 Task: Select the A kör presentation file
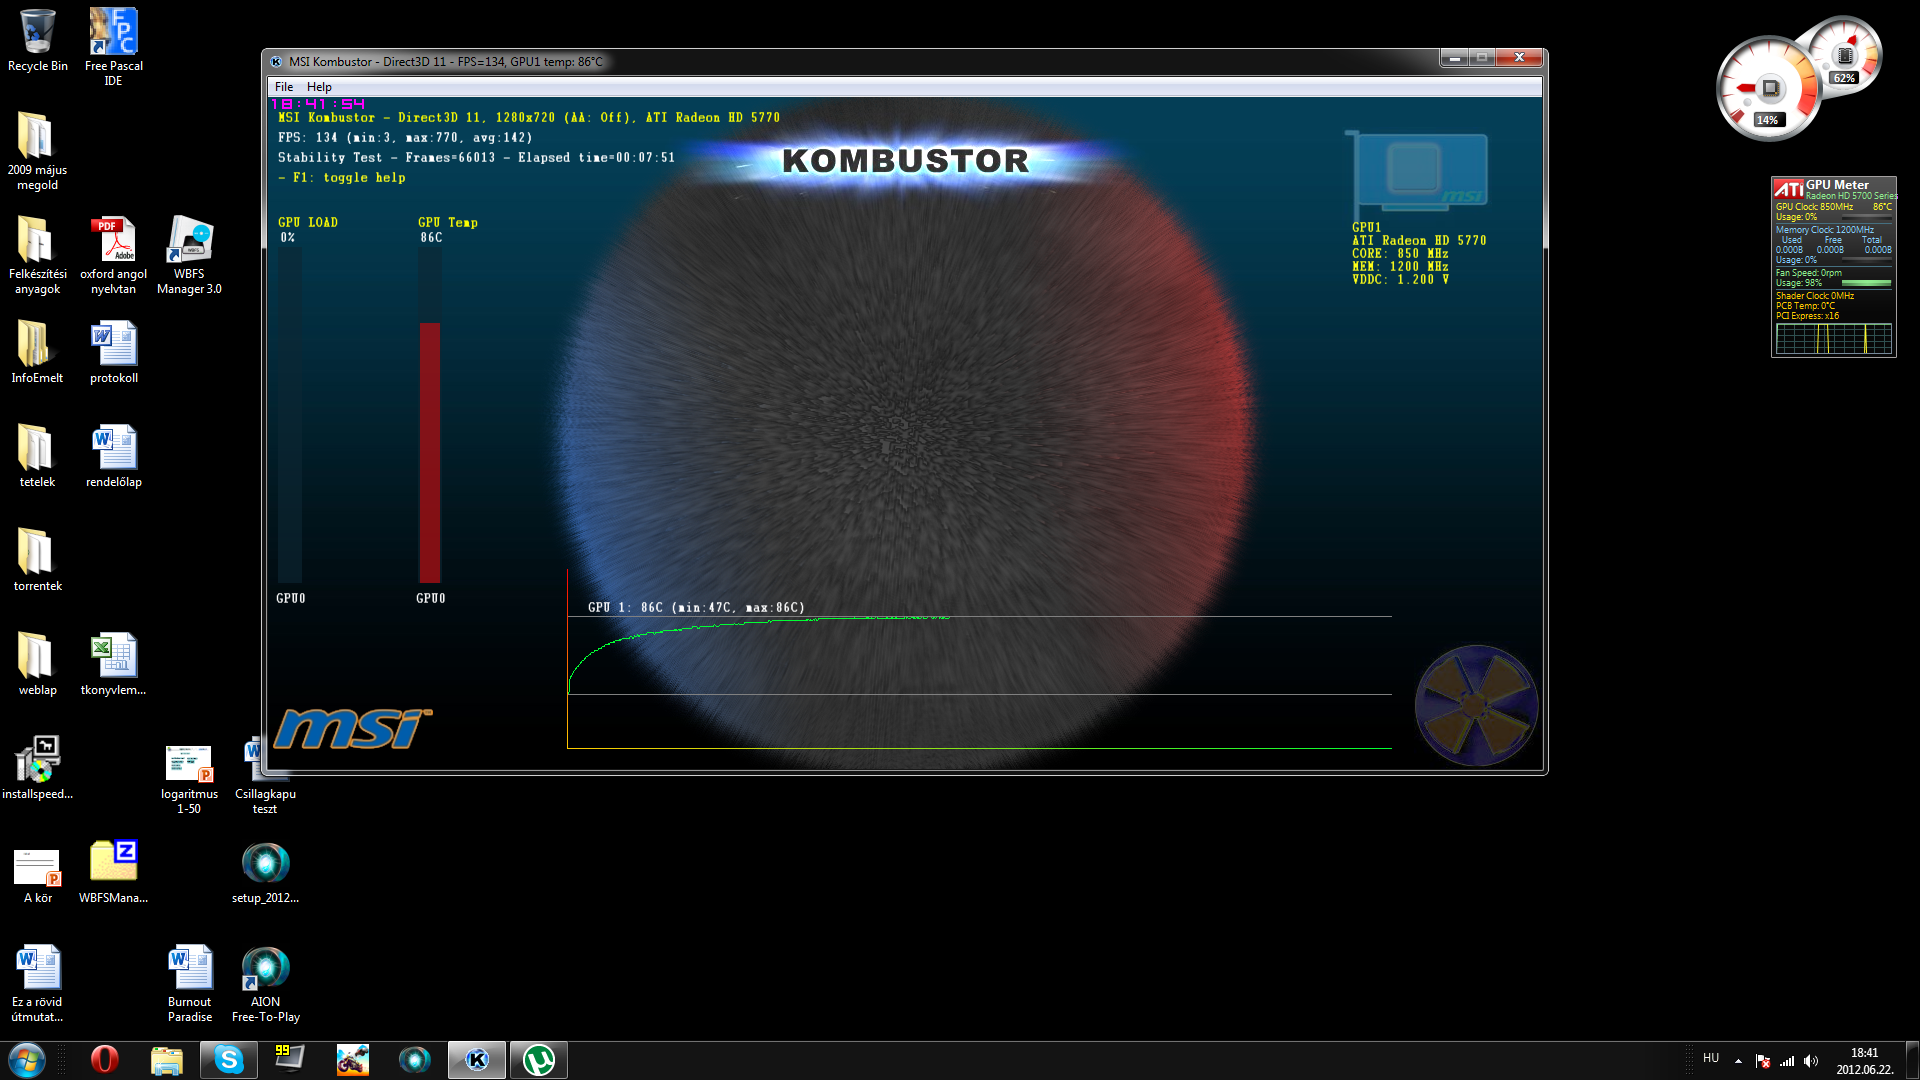pyautogui.click(x=37, y=876)
